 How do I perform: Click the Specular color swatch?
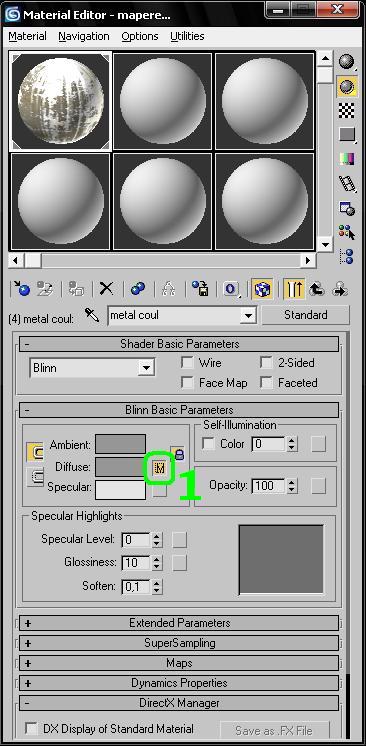(120, 490)
